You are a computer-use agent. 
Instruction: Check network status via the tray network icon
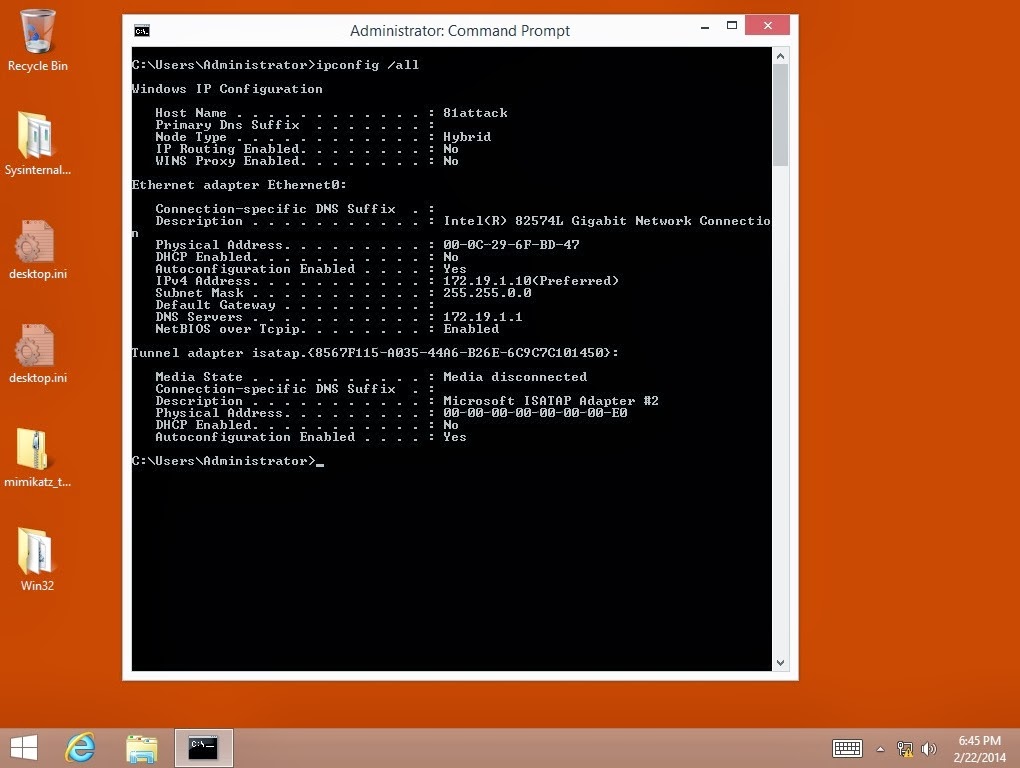(903, 748)
